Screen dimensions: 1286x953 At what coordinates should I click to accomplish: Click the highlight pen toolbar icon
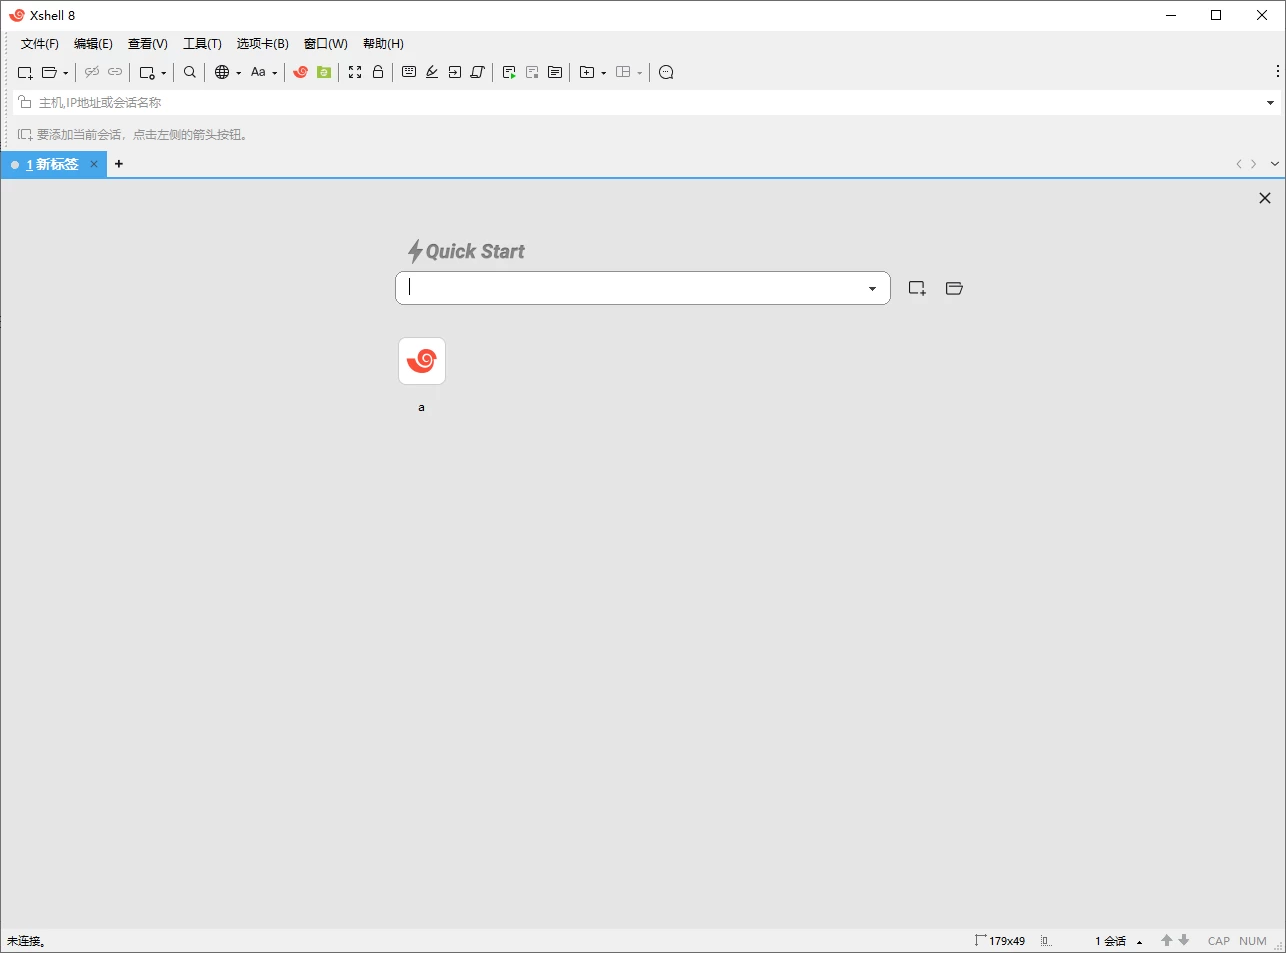432,72
